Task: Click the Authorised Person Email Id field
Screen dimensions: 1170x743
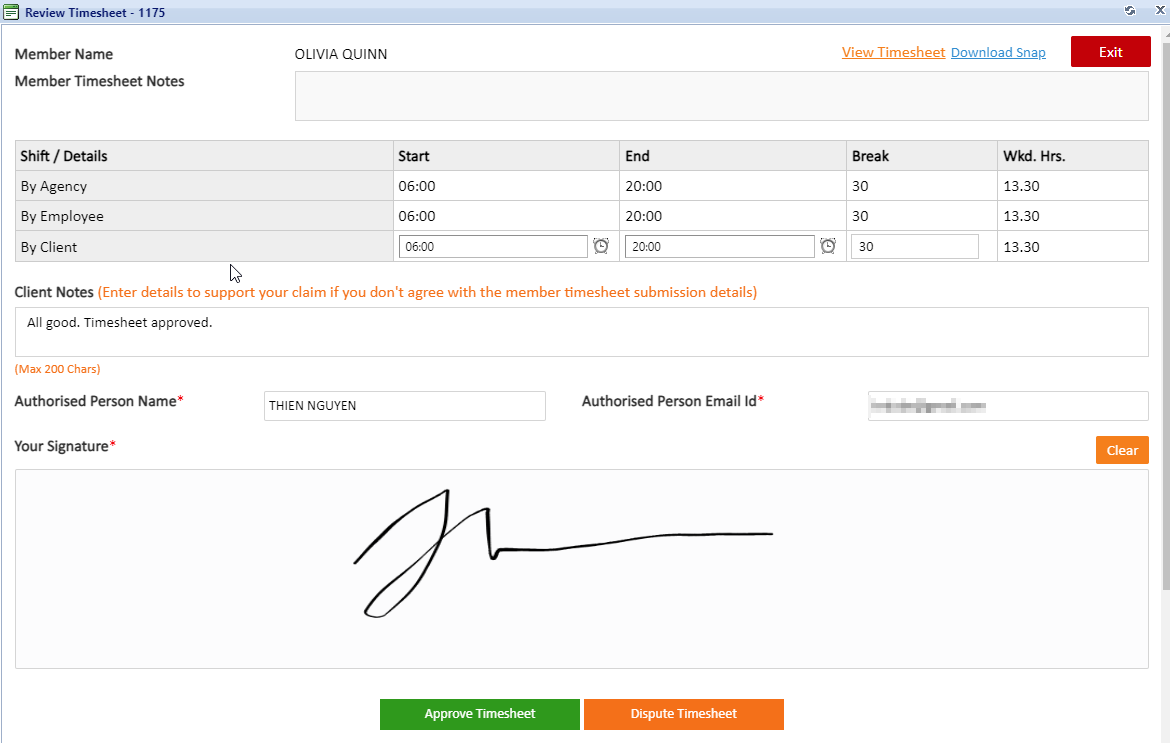Action: [x=1007, y=405]
